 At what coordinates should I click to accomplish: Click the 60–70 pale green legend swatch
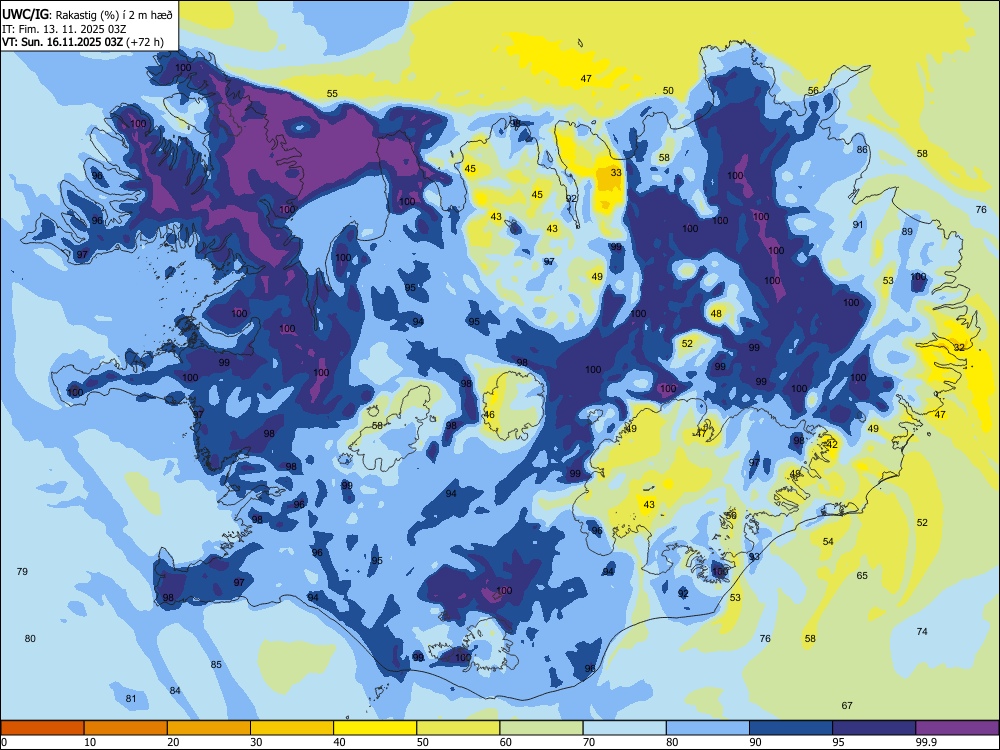541,728
